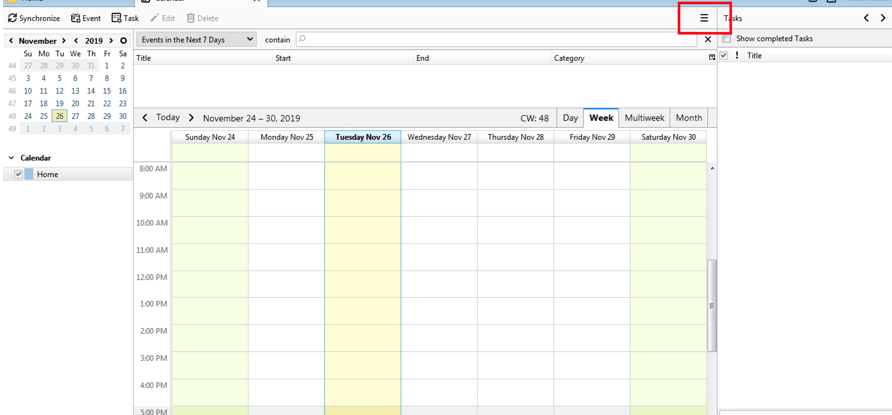Open Events in the Next 7 Days dropdown
Image resolution: width=892 pixels, height=415 pixels.
(197, 40)
